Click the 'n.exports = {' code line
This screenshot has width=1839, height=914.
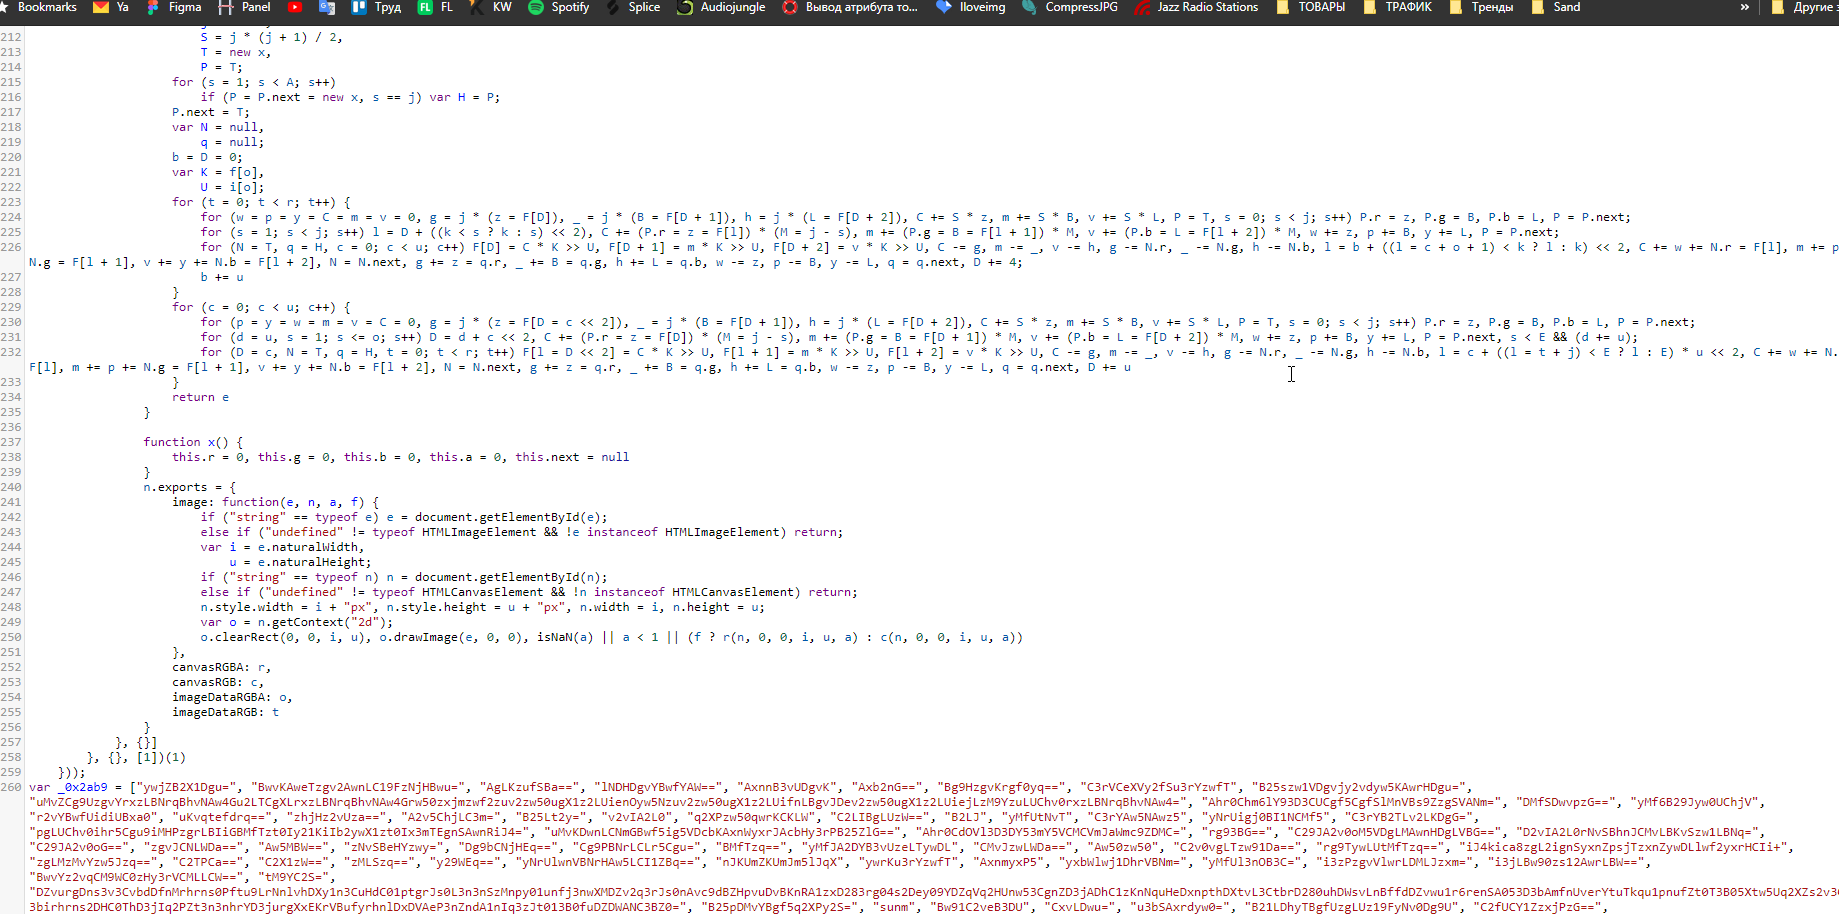[x=189, y=487]
